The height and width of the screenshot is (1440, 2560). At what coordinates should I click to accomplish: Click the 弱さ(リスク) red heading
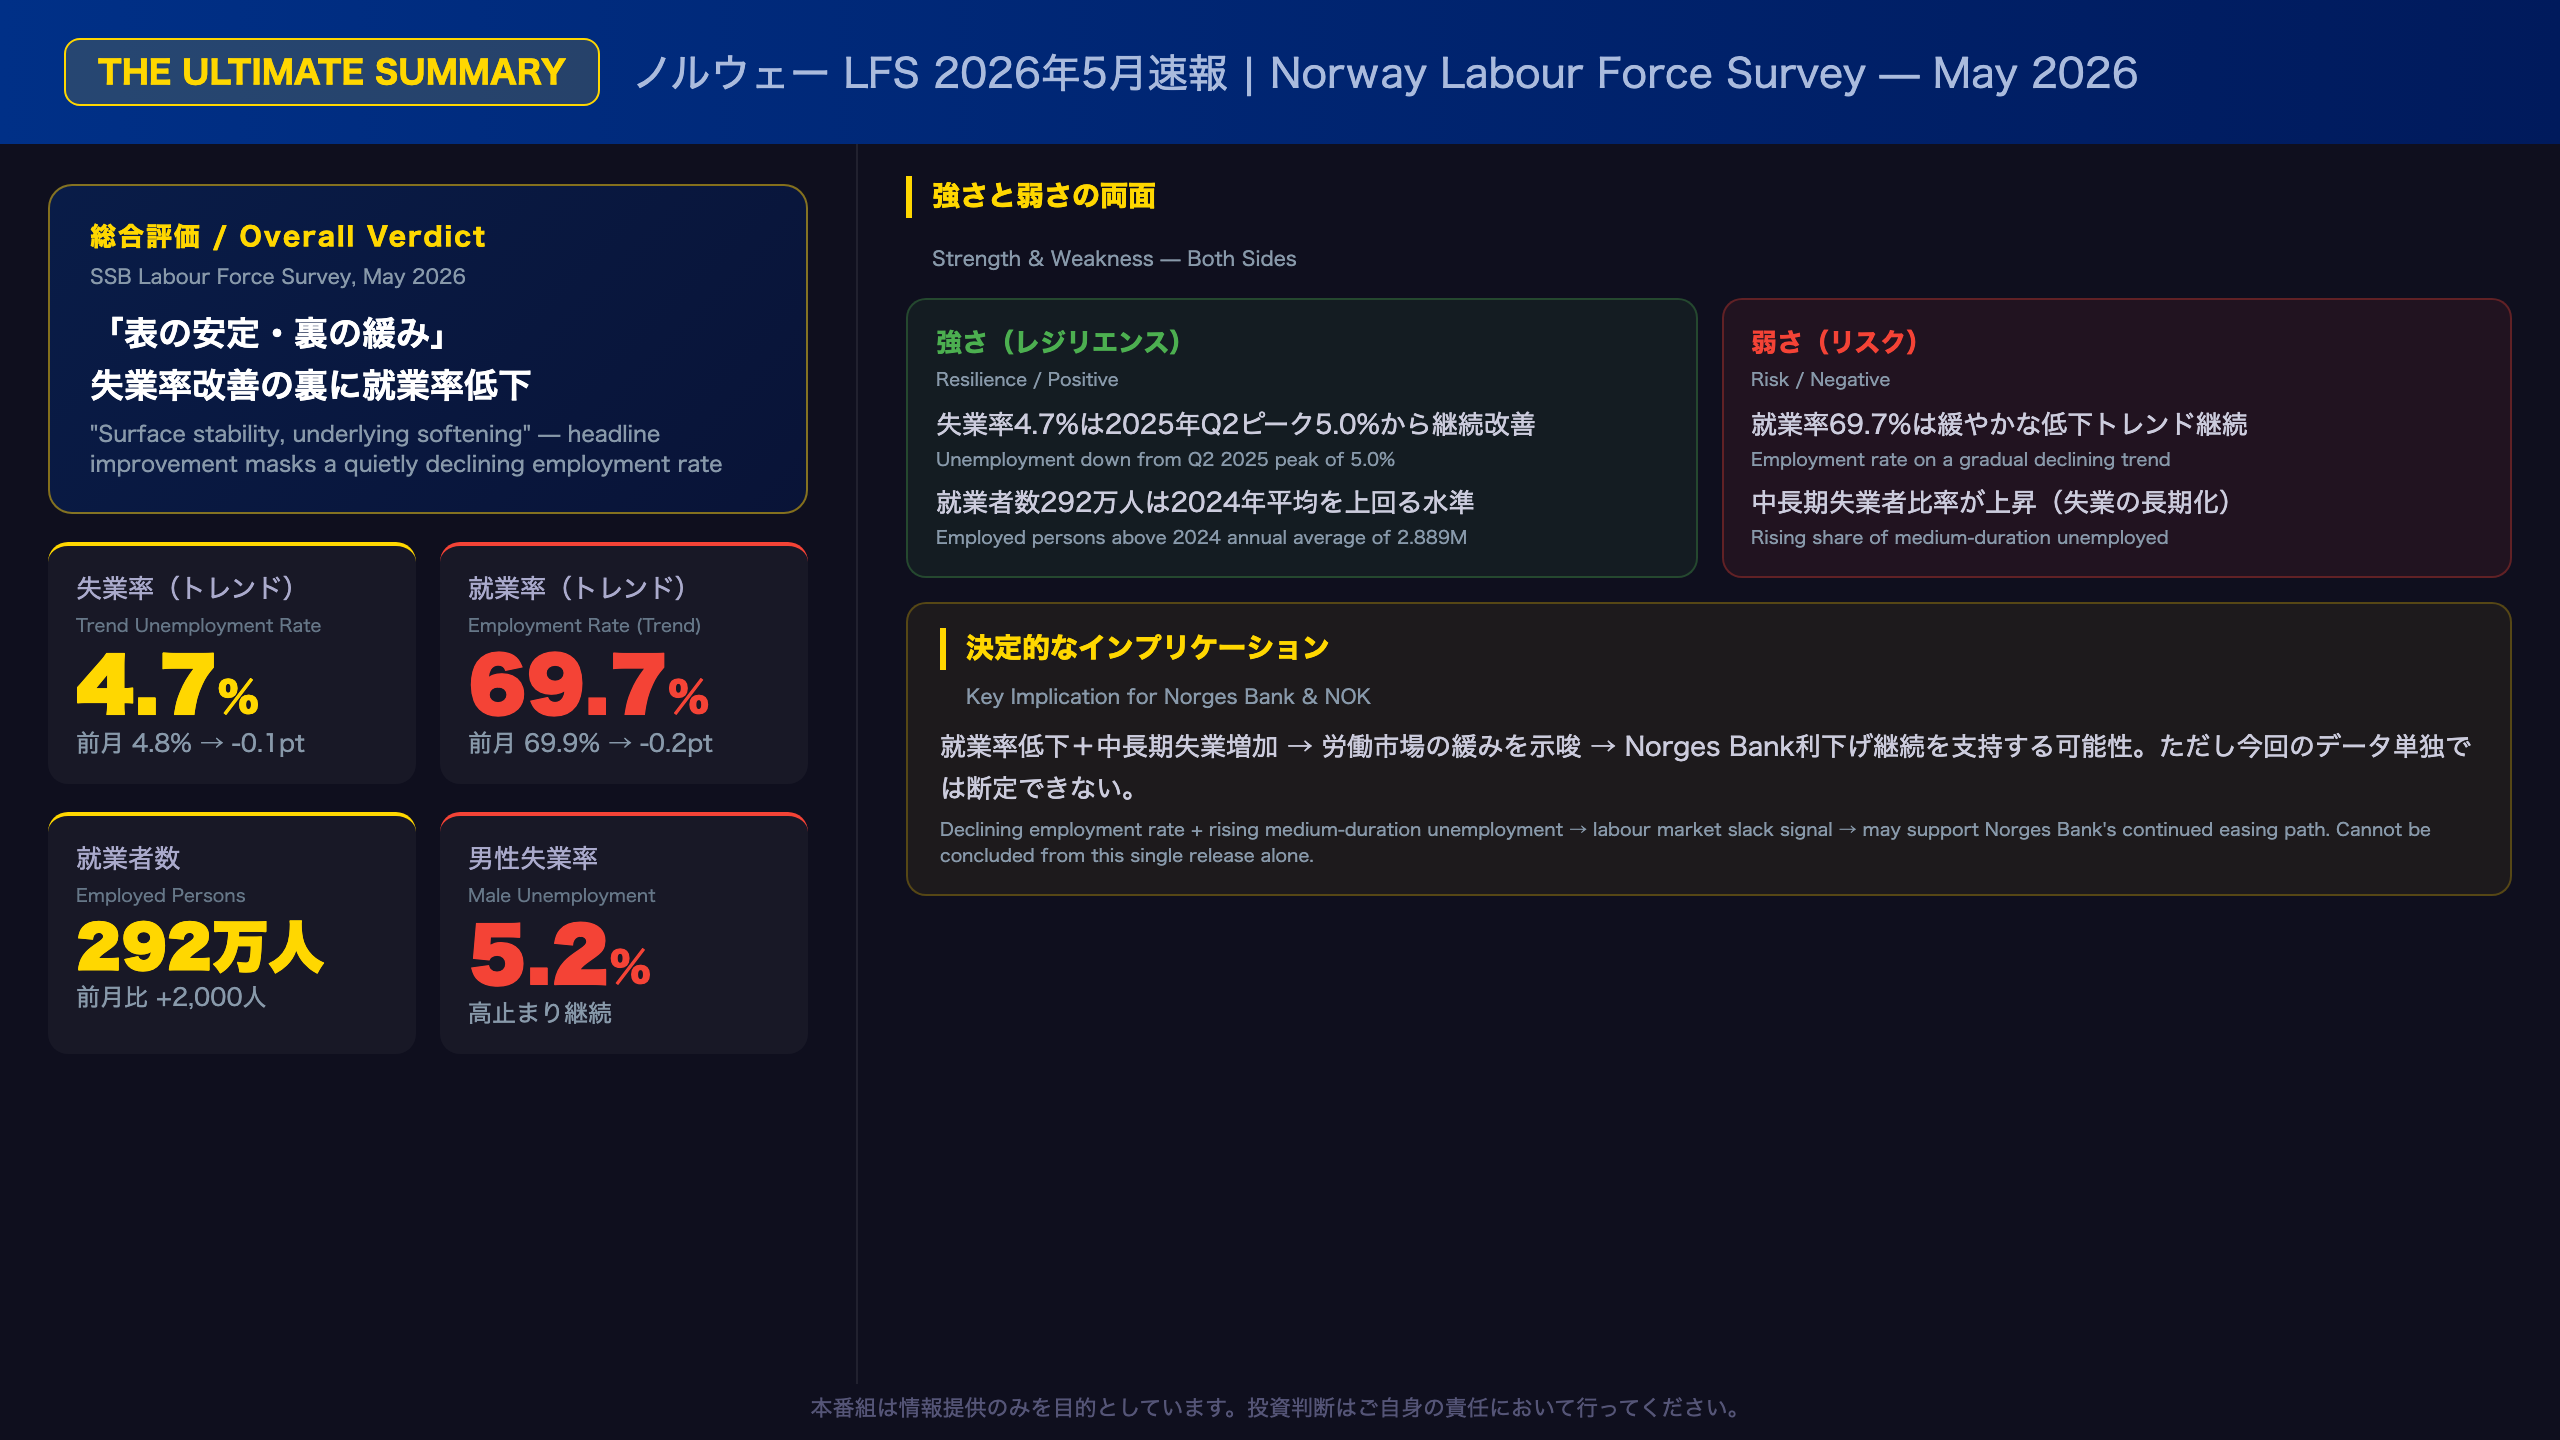pyautogui.click(x=1834, y=342)
